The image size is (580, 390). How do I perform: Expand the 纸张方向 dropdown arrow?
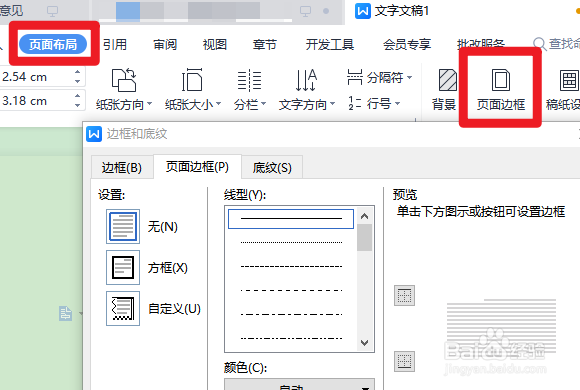click(x=149, y=104)
